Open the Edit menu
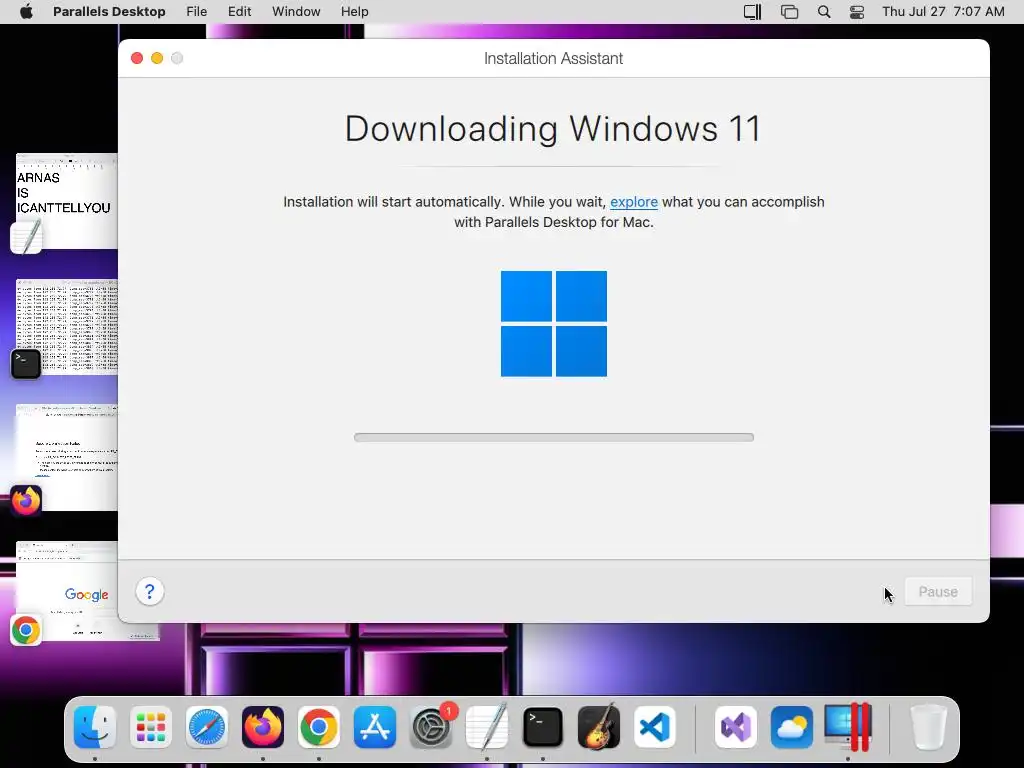Screen dimensions: 1024x768 point(239,12)
